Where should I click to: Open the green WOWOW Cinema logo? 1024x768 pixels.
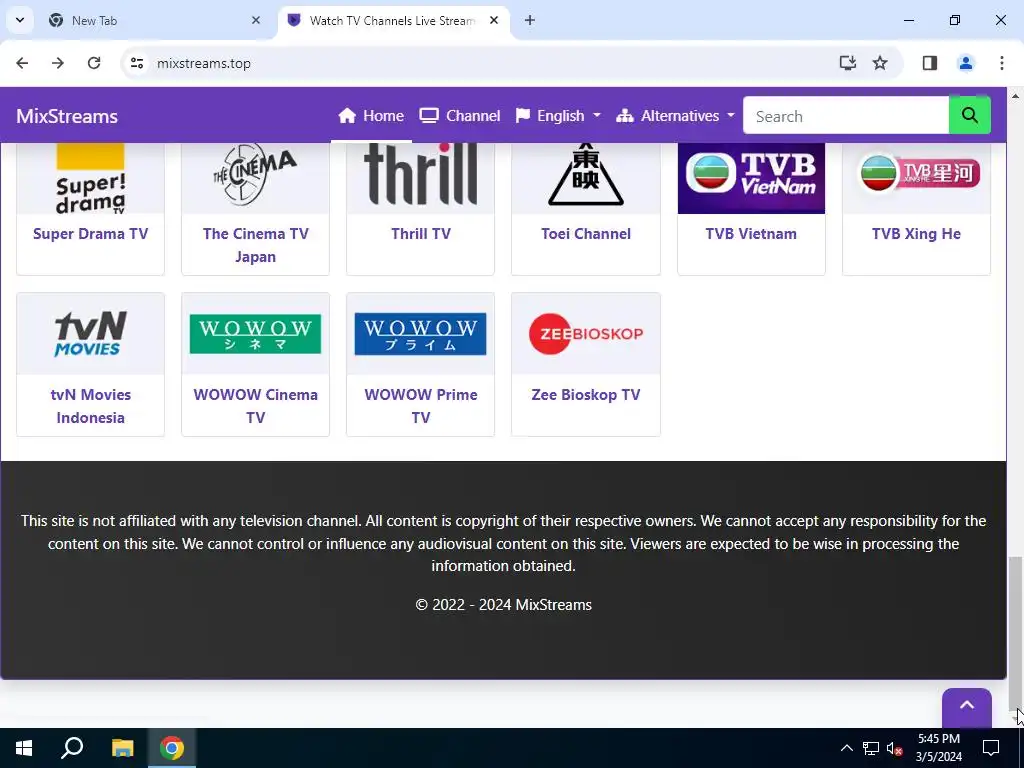(255, 334)
